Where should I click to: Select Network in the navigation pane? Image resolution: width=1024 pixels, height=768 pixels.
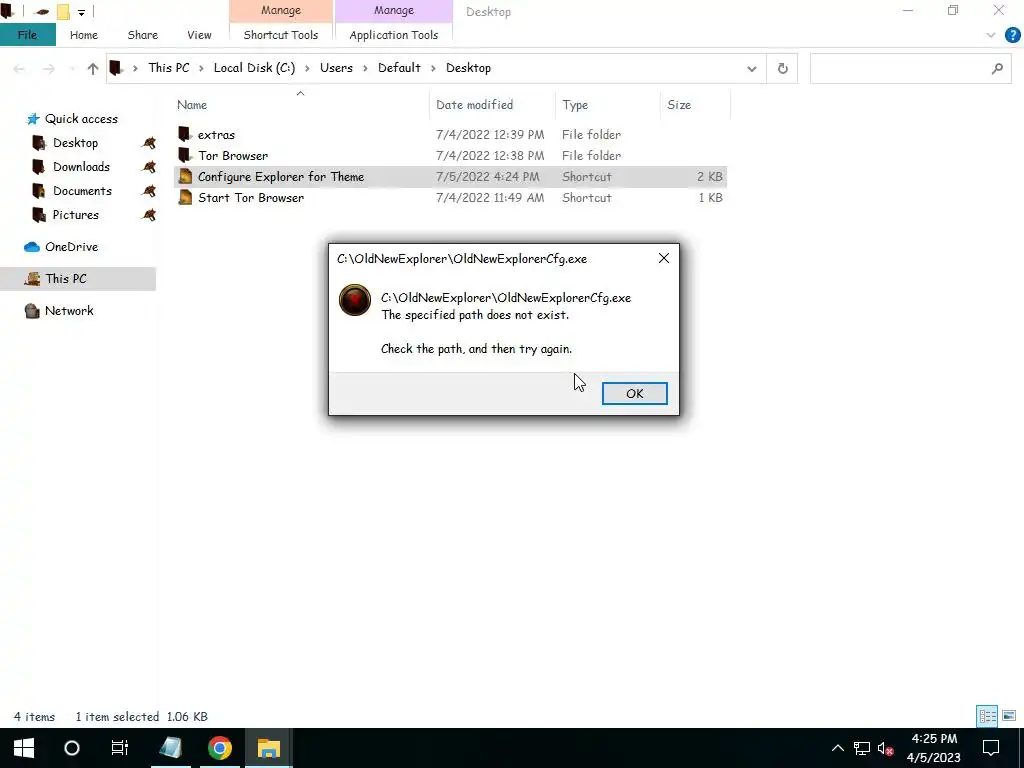69,311
